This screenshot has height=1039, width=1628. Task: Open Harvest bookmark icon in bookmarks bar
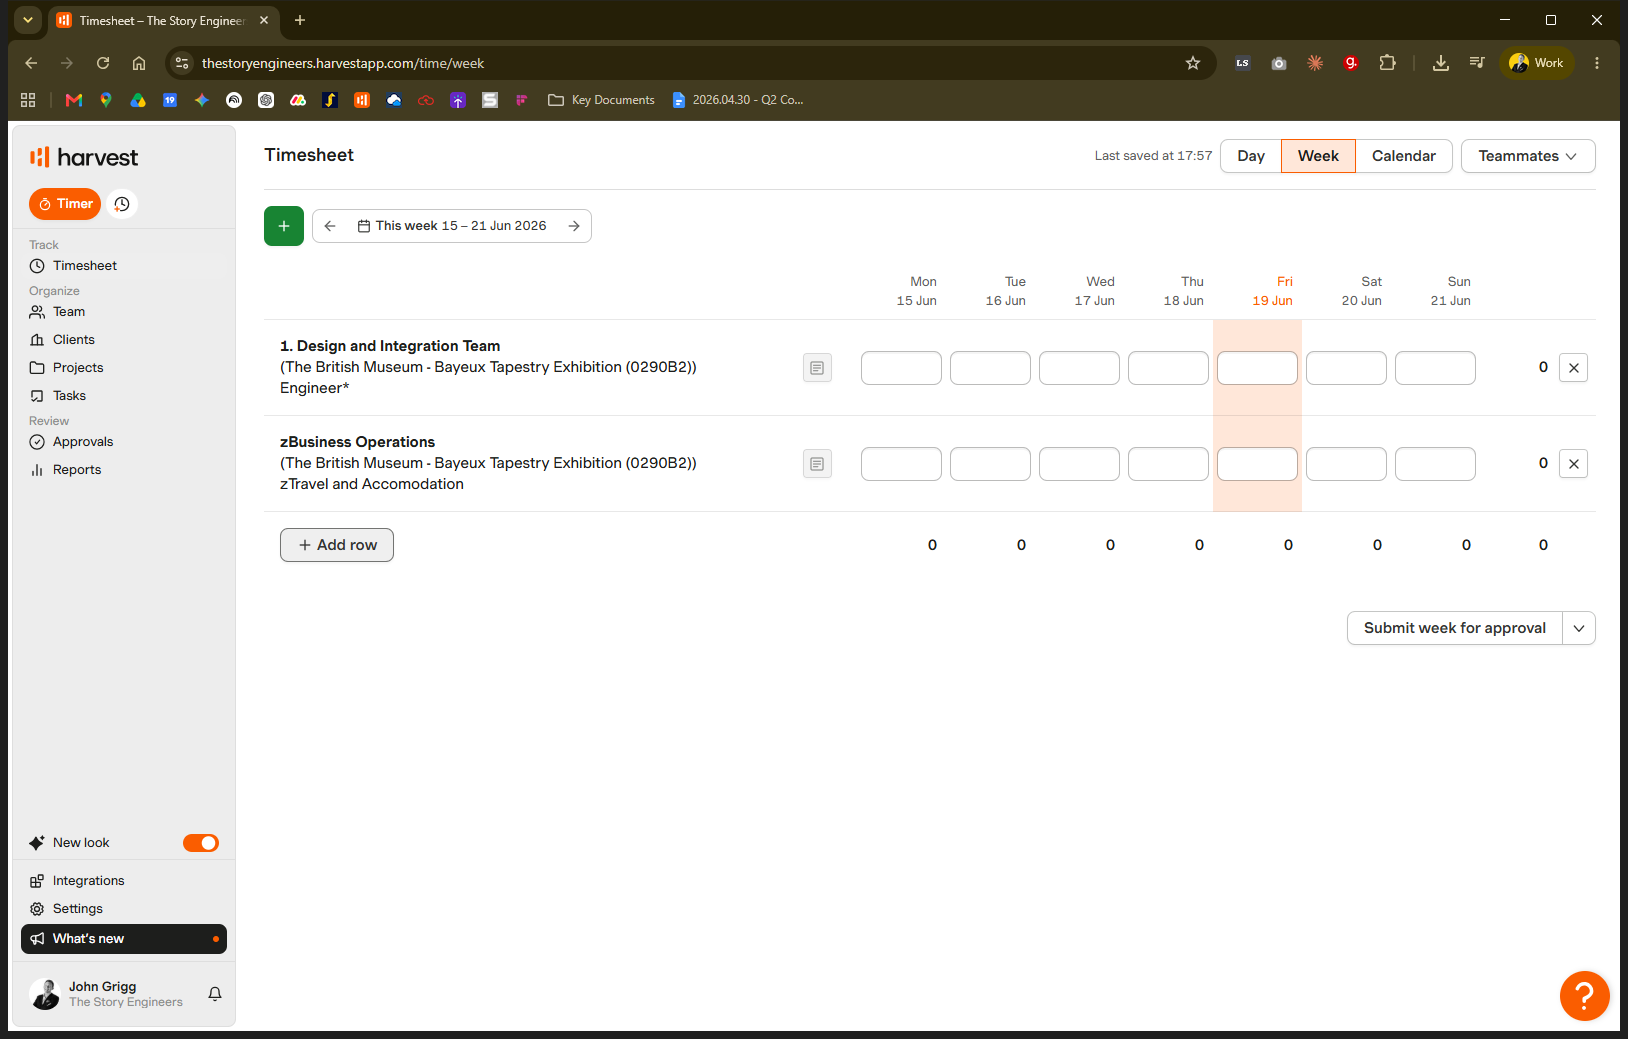tap(362, 100)
